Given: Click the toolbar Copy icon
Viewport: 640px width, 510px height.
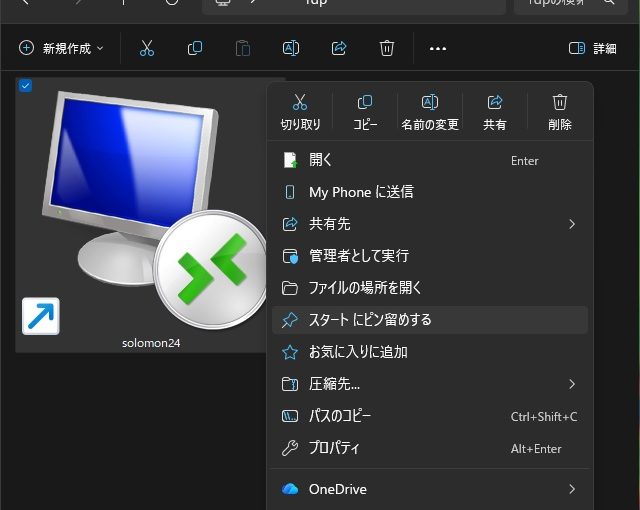Looking at the screenshot, I should (x=195, y=48).
